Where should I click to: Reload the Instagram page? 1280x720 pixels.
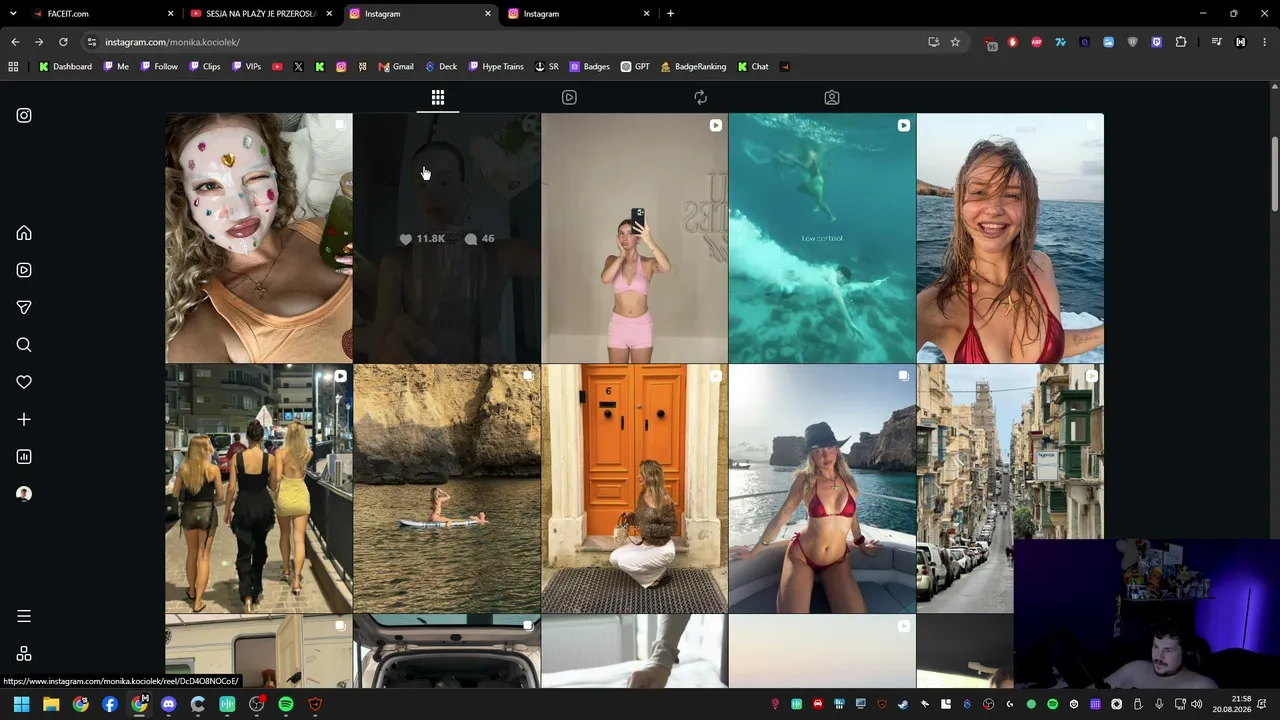coord(63,42)
